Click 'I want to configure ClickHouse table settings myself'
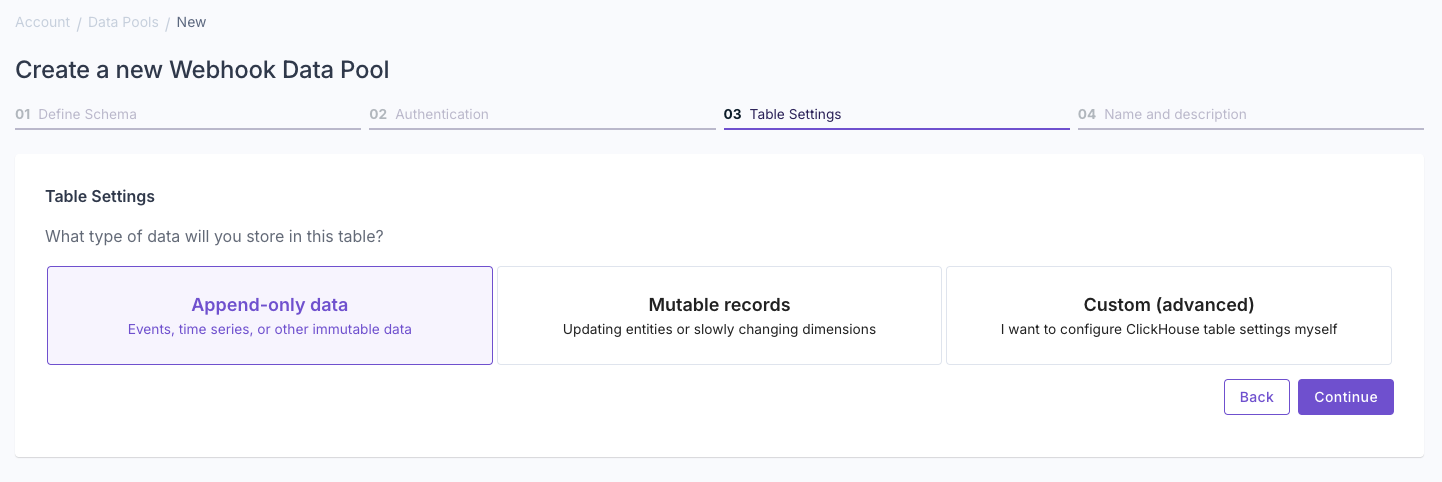1442x482 pixels. pos(1169,329)
